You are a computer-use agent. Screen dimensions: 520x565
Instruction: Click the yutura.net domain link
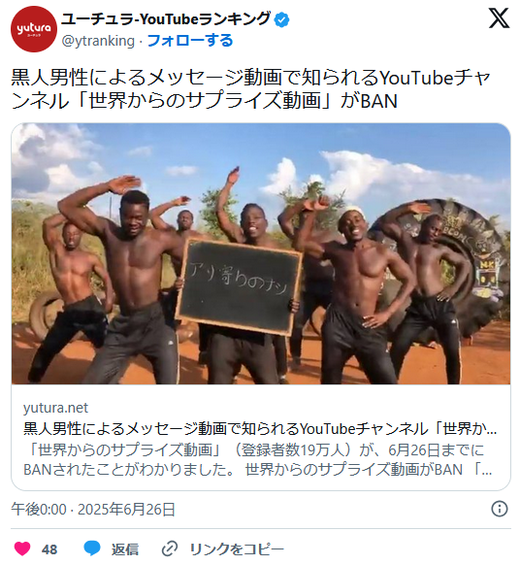click(x=55, y=408)
